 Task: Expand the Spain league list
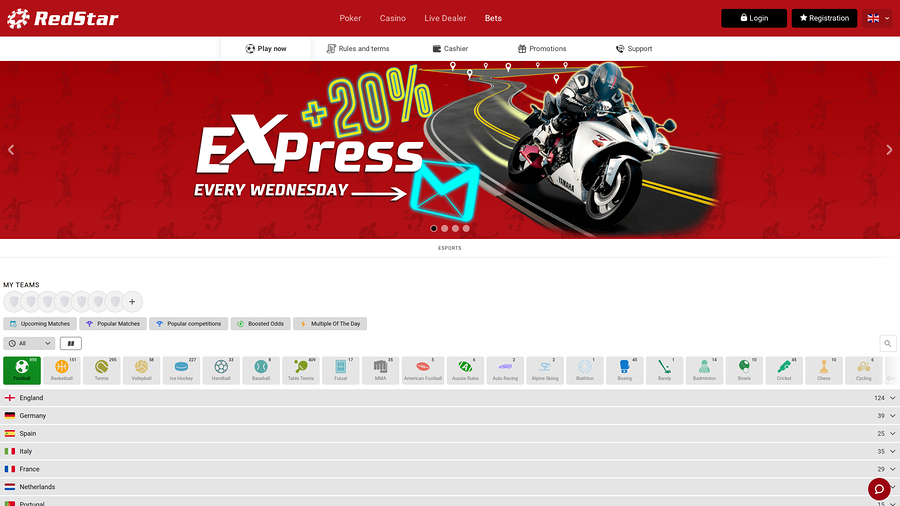tap(450, 433)
